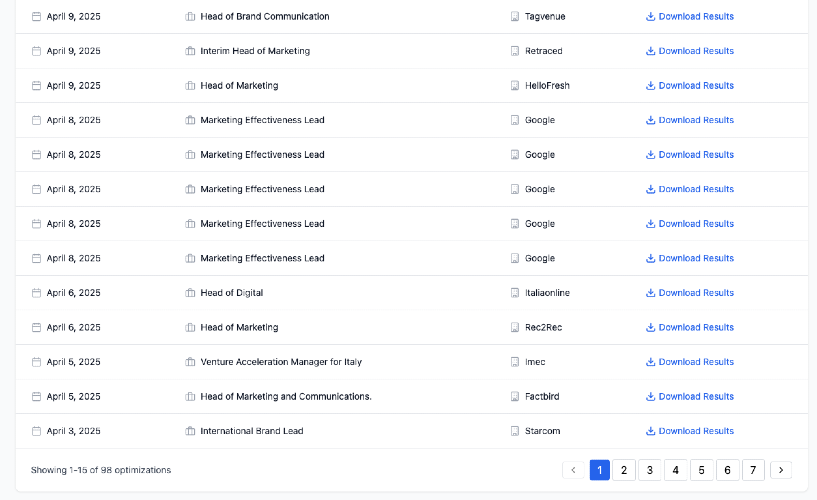Screen dimensions: 817x500
Task: Click the briefcase icon beside Head of Marketing and Communications
Action: point(190,396)
